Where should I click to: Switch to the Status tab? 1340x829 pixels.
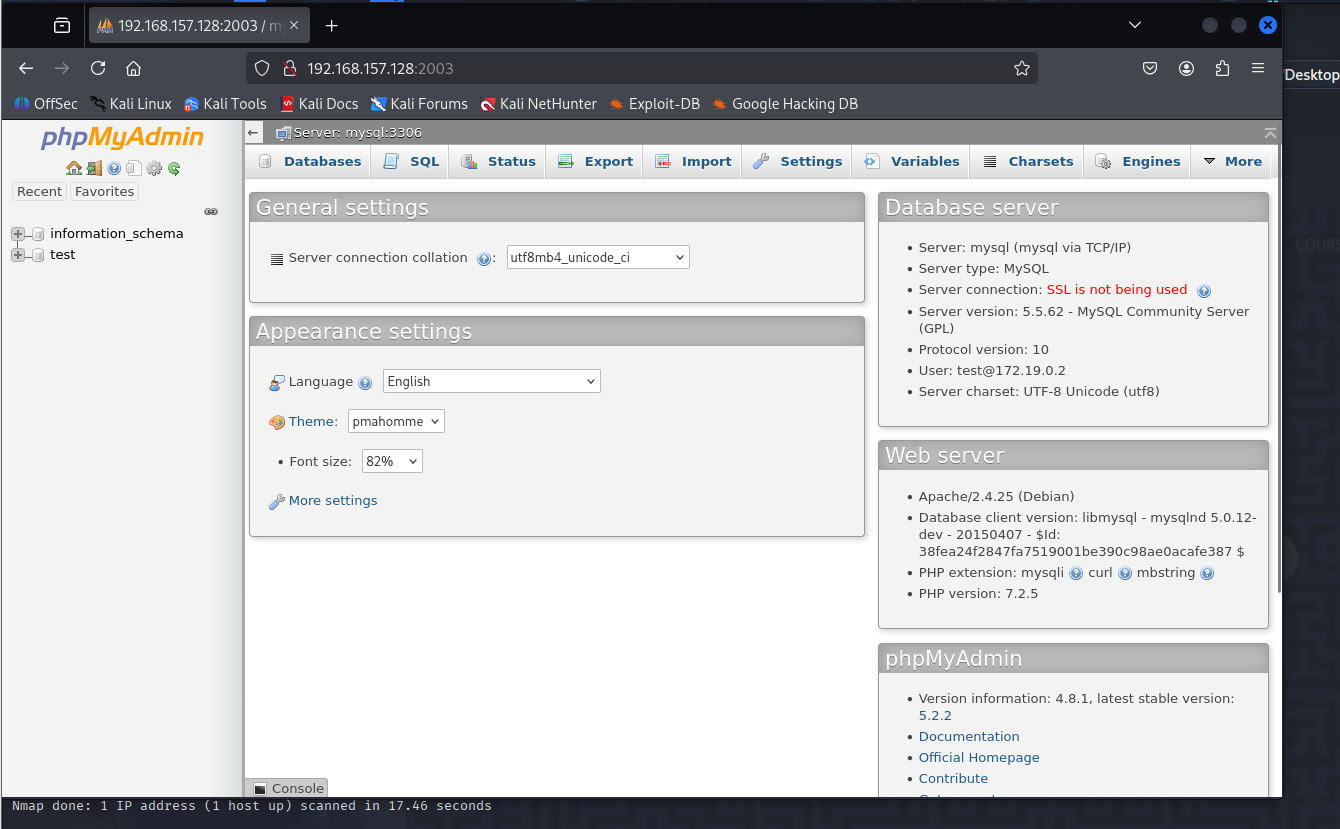[x=498, y=162]
